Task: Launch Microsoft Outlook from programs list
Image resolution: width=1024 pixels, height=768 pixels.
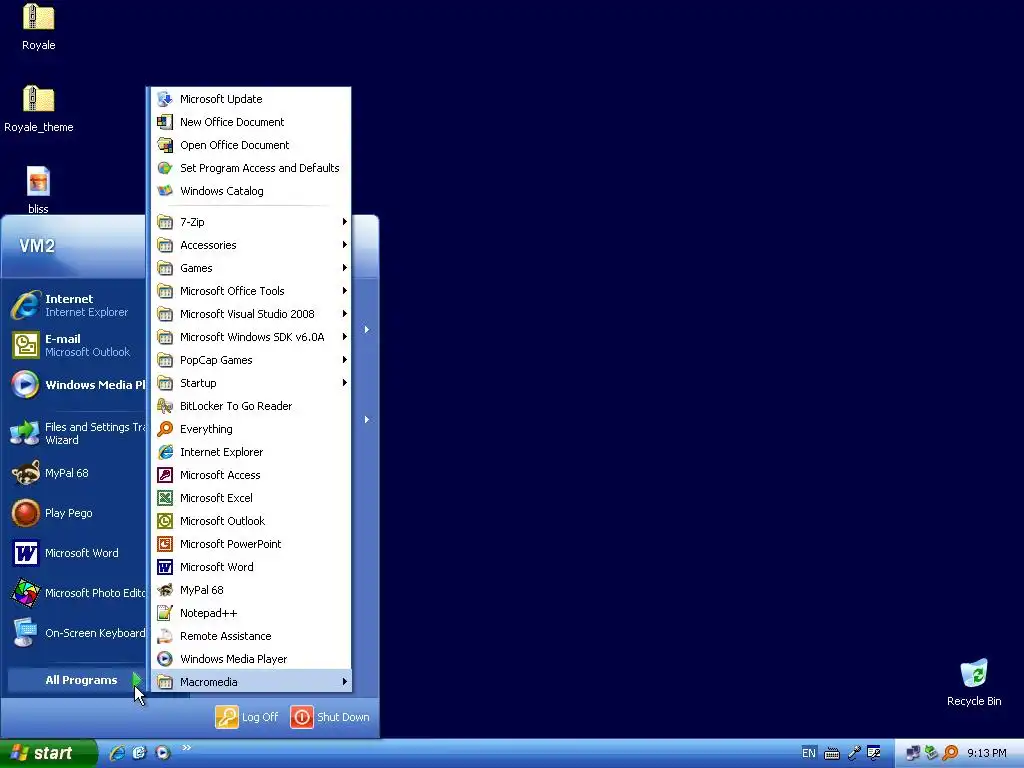Action: click(251, 520)
